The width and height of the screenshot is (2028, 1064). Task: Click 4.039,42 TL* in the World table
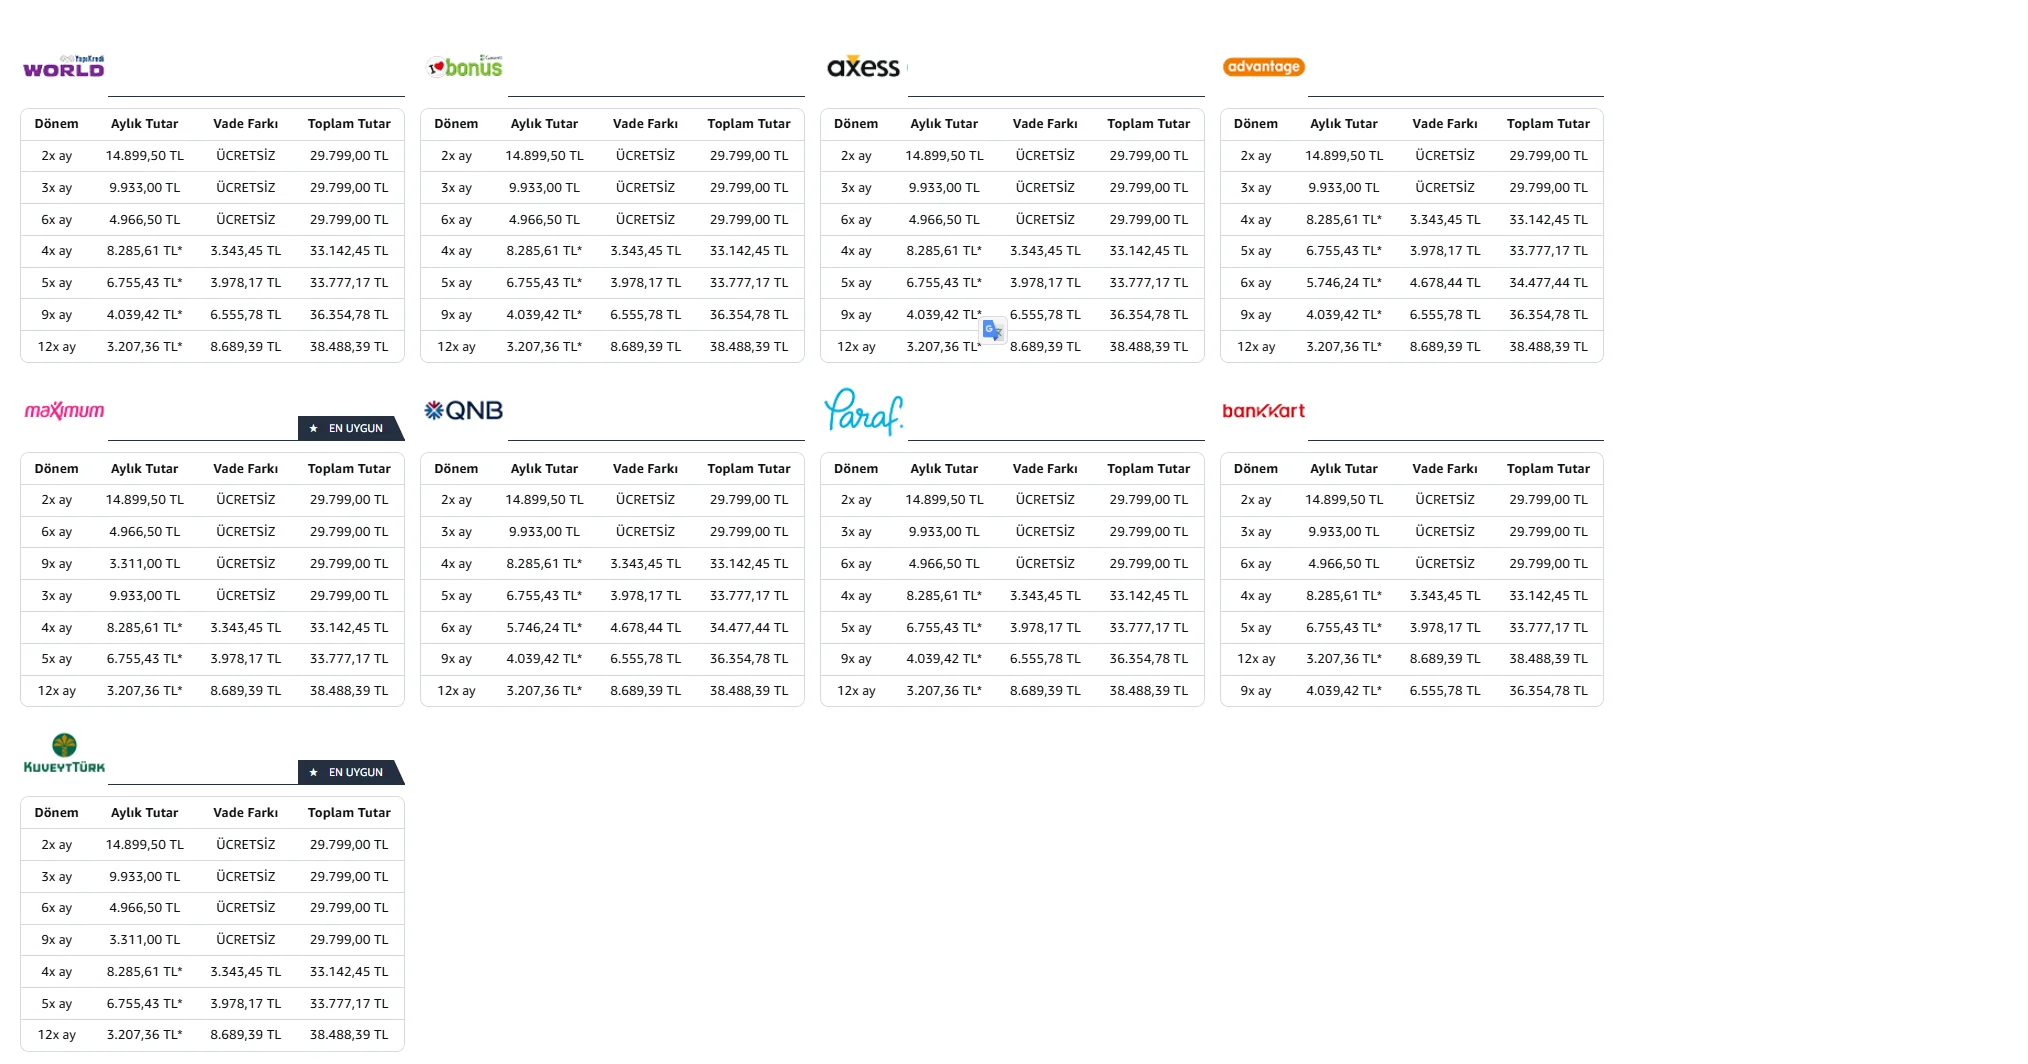(145, 315)
